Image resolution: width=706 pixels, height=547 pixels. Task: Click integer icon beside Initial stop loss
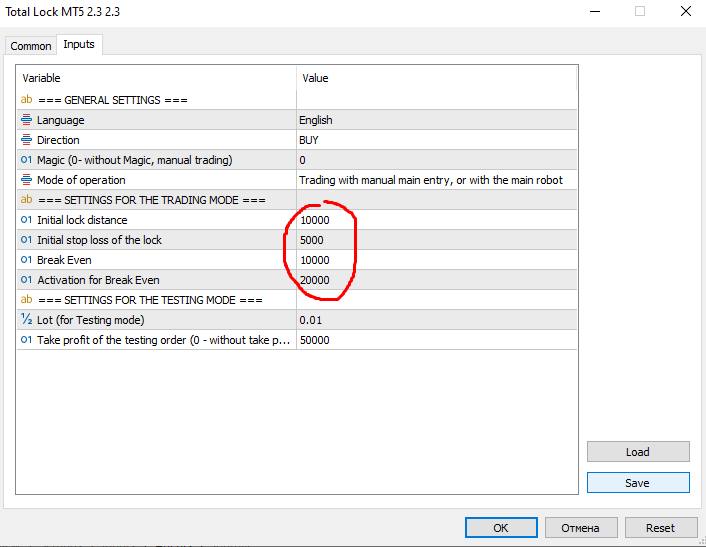click(27, 240)
